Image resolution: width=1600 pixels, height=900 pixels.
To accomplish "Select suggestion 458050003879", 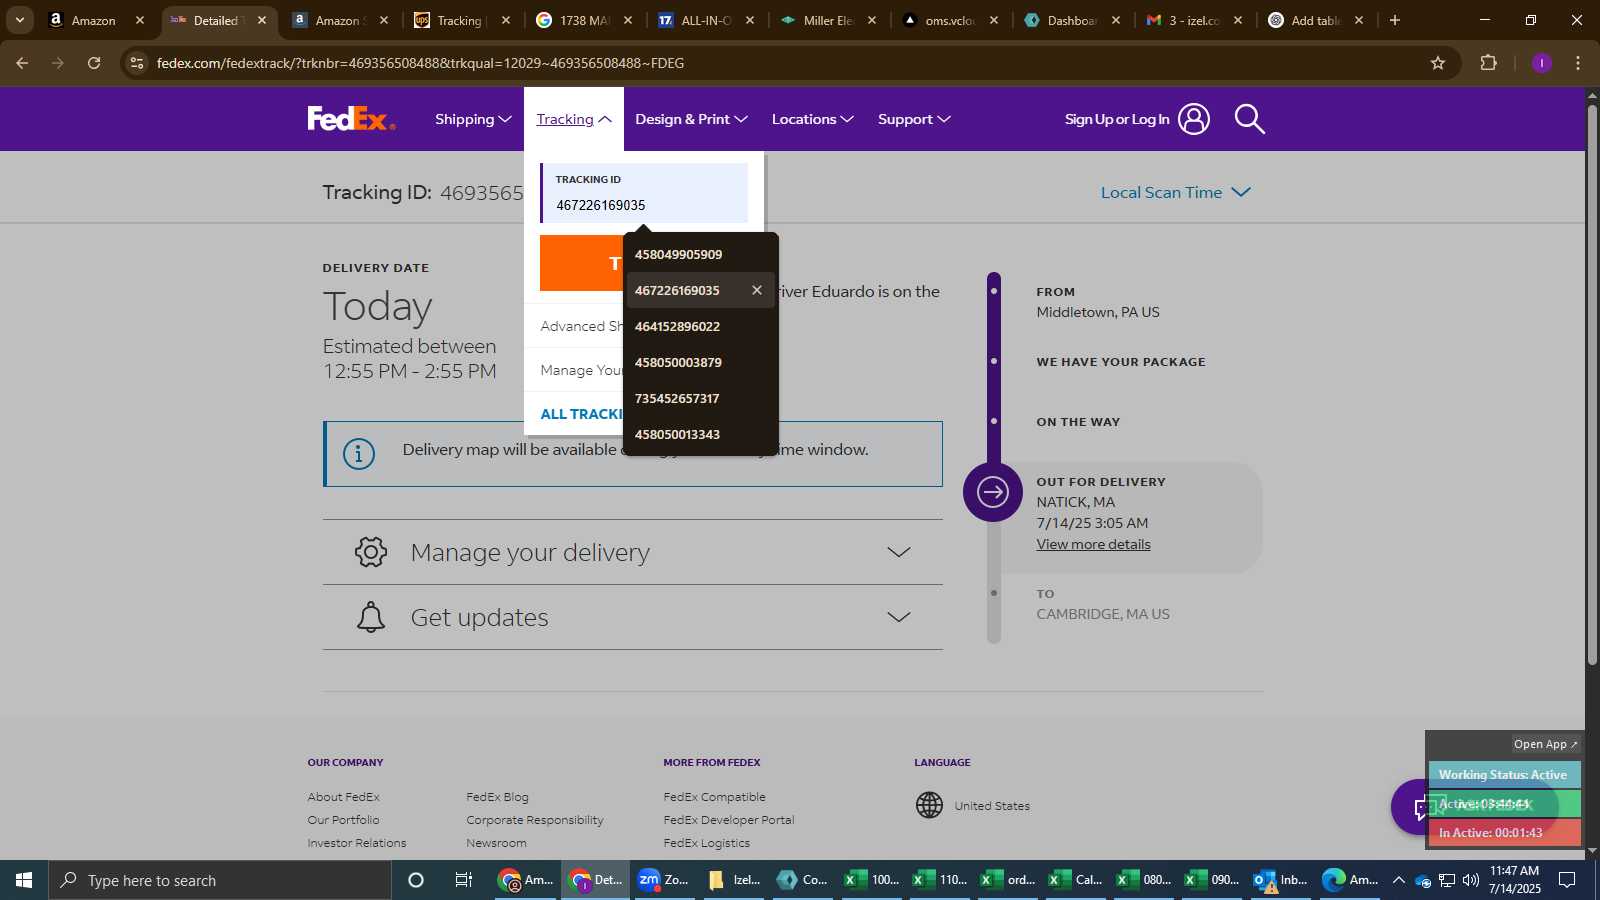I will tap(700, 362).
